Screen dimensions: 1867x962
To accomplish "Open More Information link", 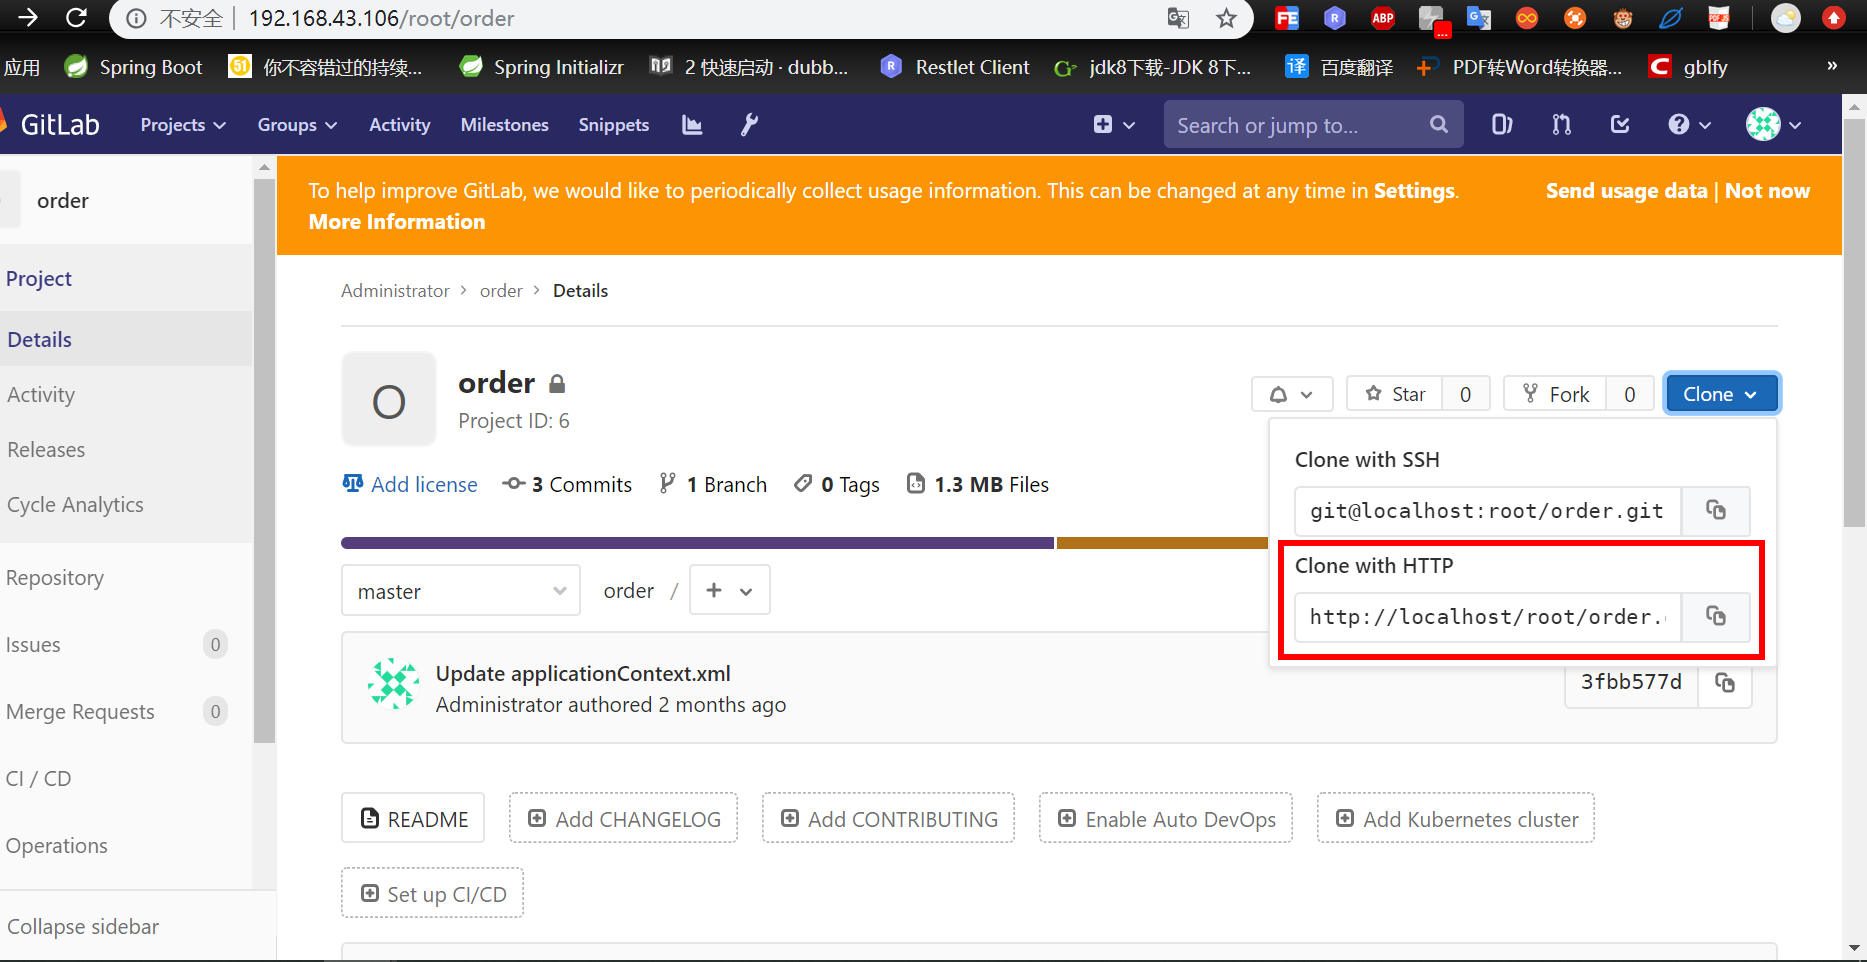I will click(397, 222).
